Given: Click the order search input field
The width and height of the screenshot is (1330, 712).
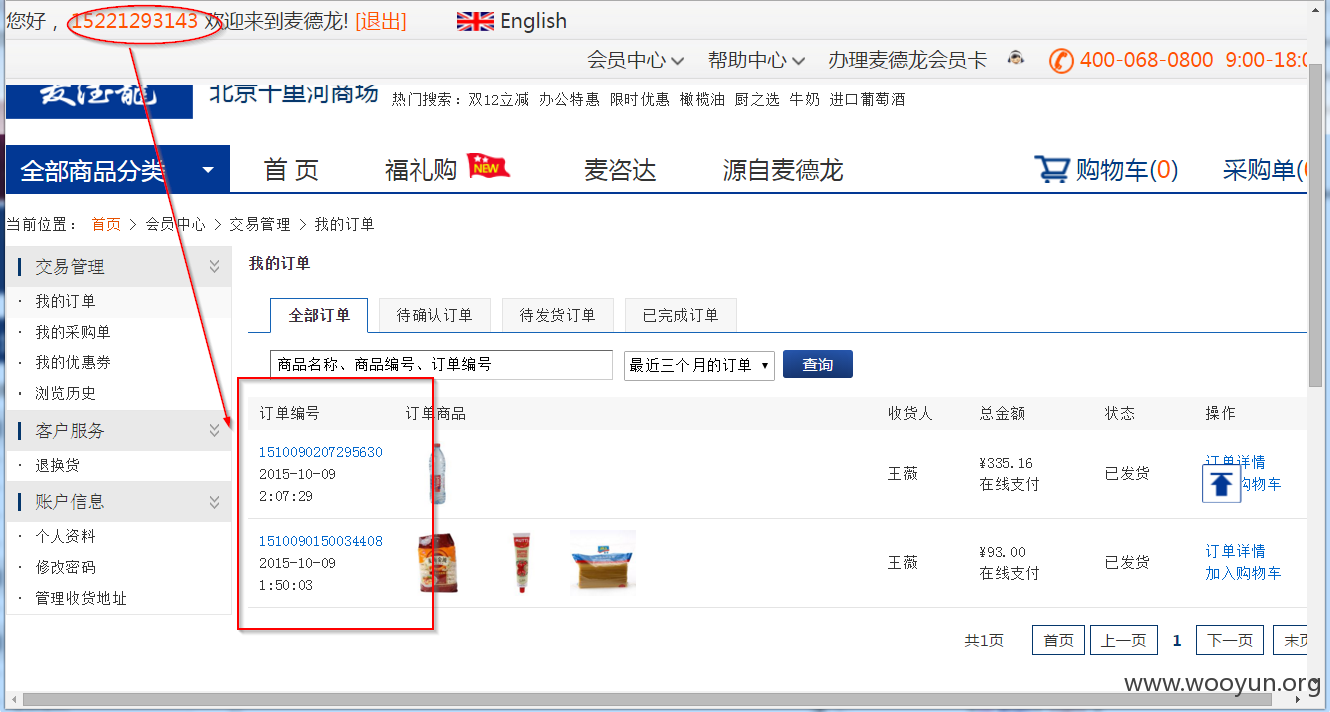Looking at the screenshot, I should point(441,365).
